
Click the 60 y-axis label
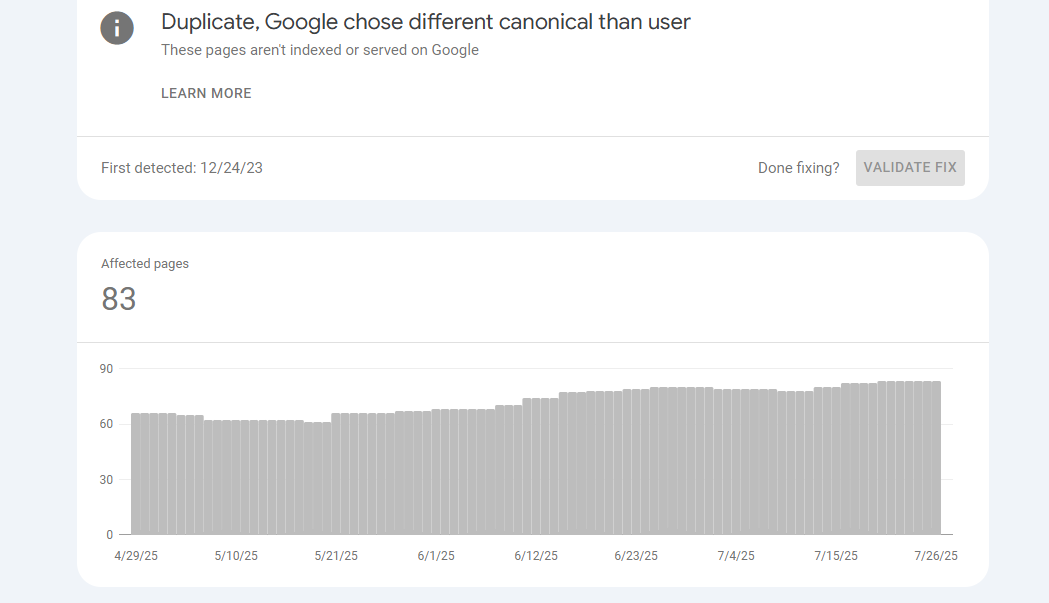coord(106,424)
